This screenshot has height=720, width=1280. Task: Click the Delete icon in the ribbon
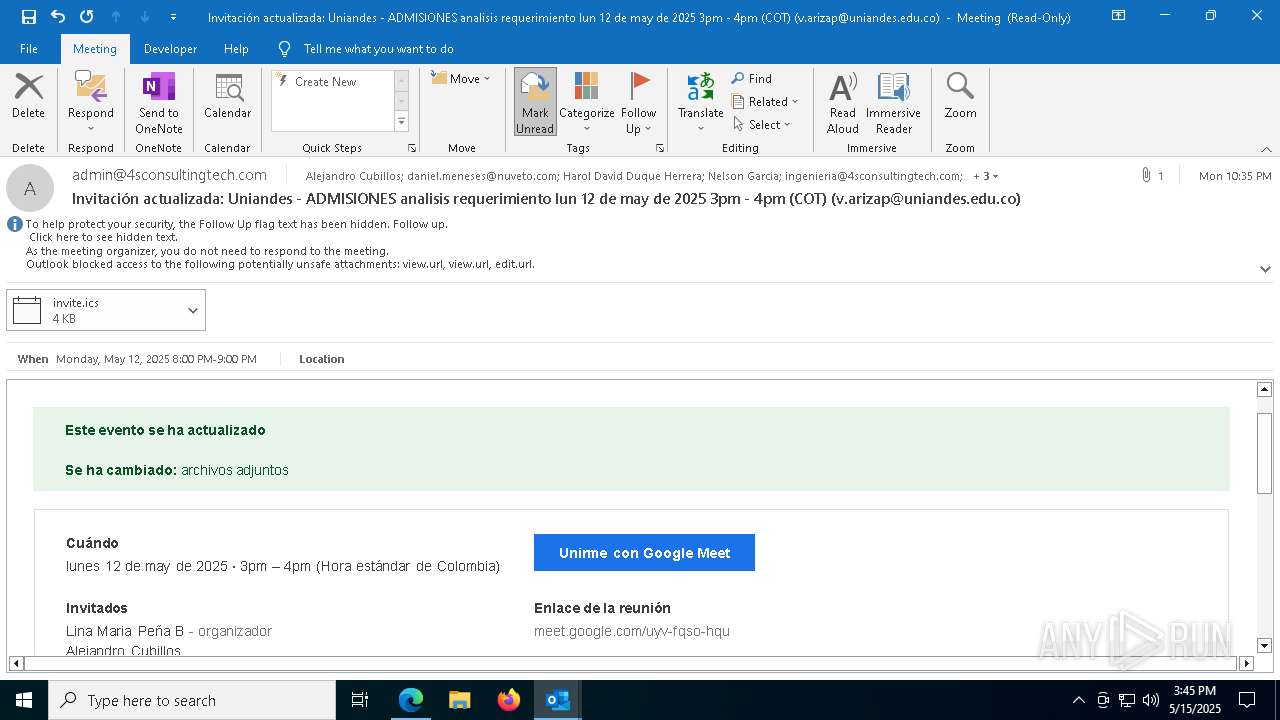pos(28,97)
